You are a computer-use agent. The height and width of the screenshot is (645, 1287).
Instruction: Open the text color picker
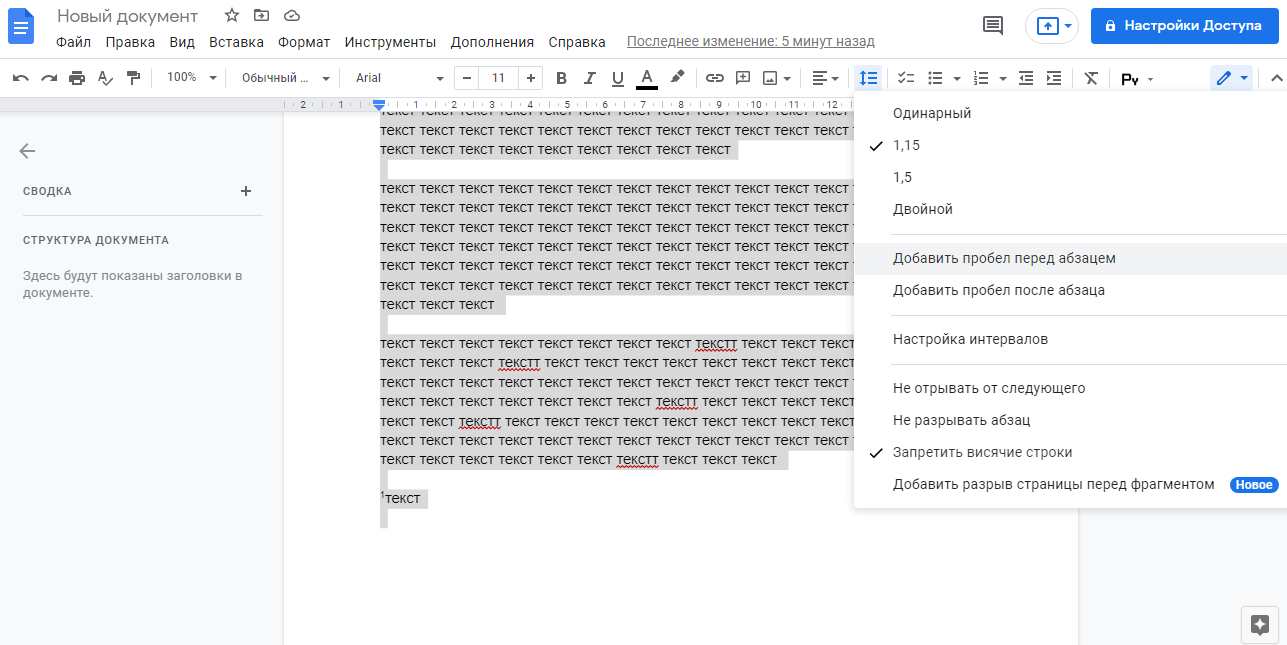[x=647, y=78]
